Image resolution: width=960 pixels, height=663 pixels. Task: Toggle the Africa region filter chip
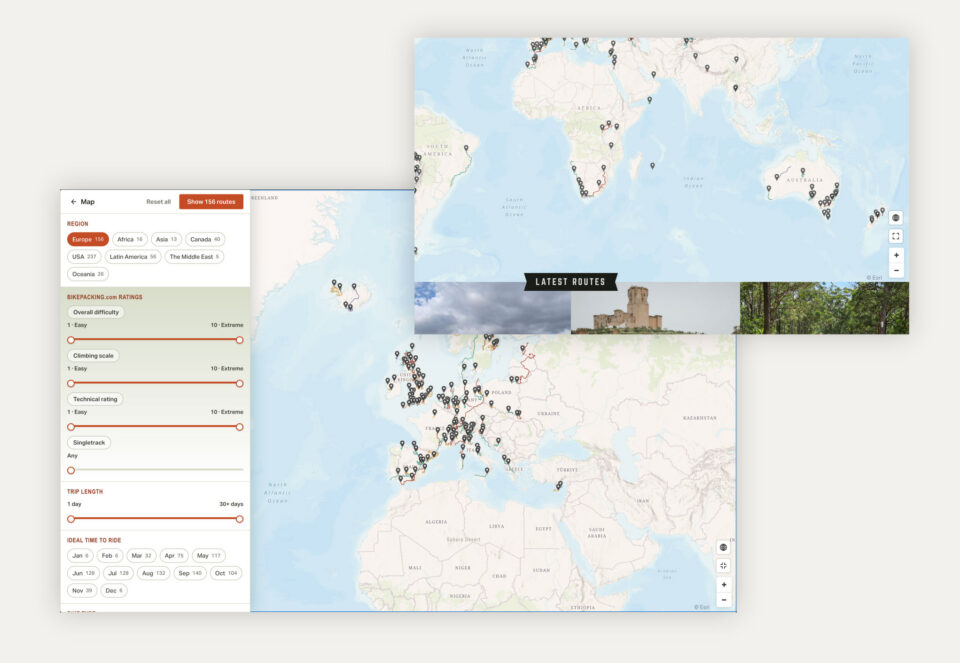[x=130, y=239]
